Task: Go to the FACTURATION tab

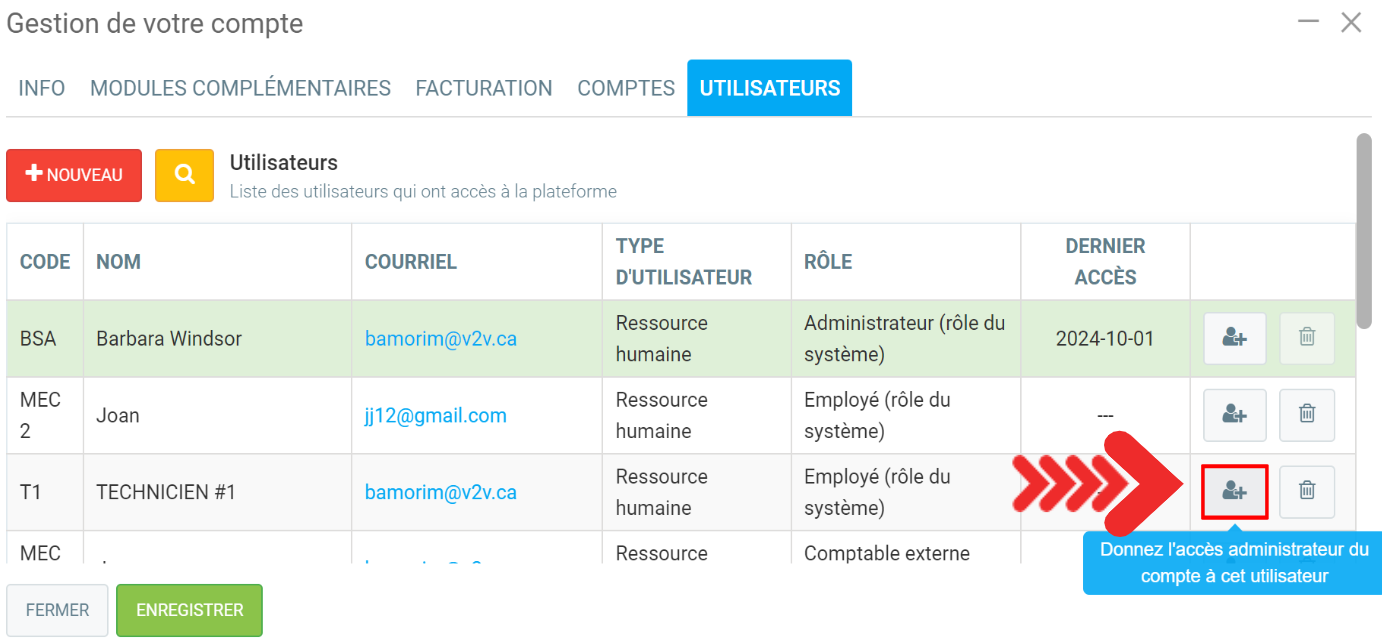Action: 484,88
